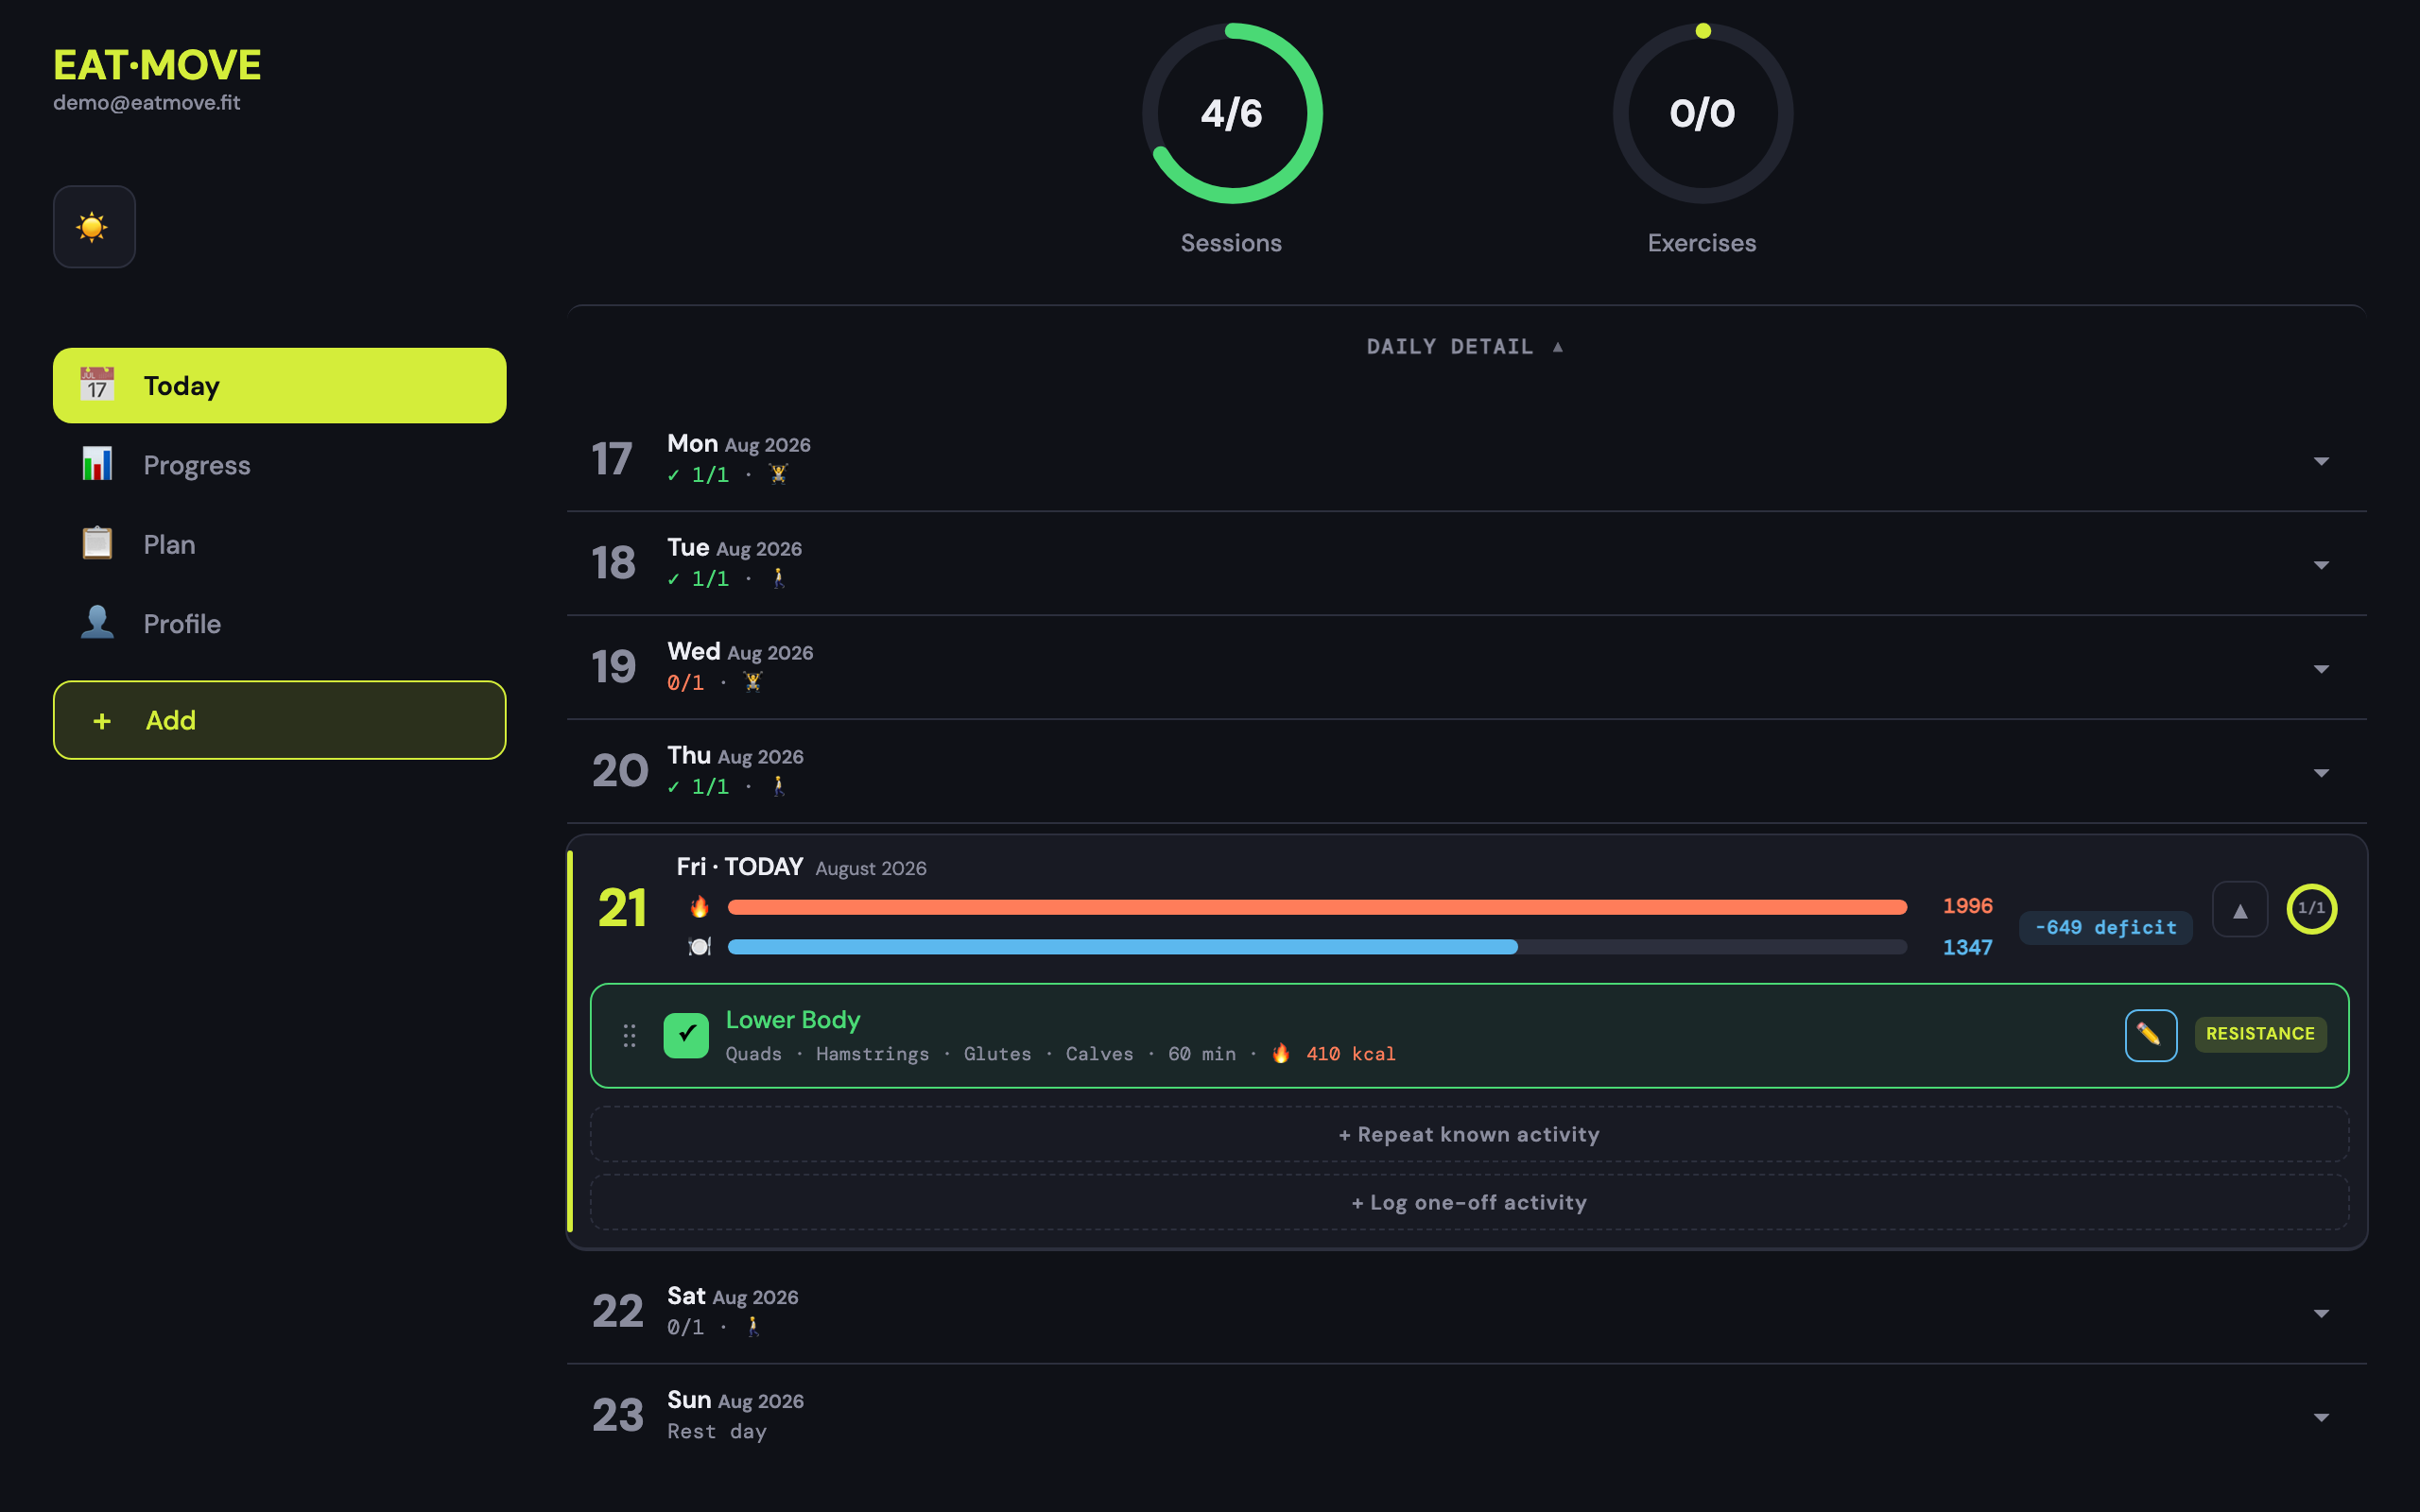Uncheck the Lower Body session checkbox

point(686,1035)
